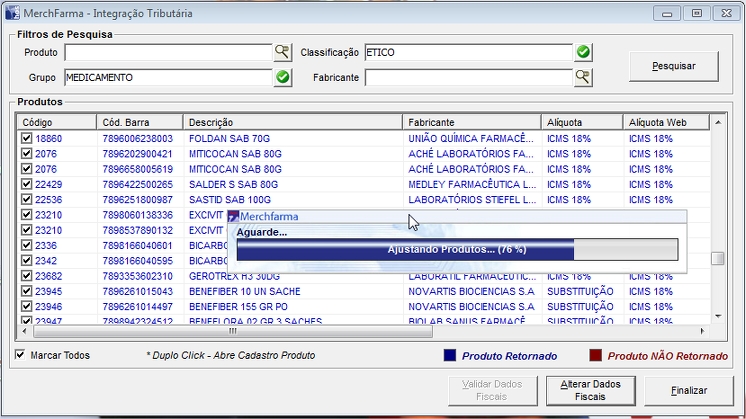746x419 pixels.
Task: Sort by the Descrição column header
Action: point(293,122)
